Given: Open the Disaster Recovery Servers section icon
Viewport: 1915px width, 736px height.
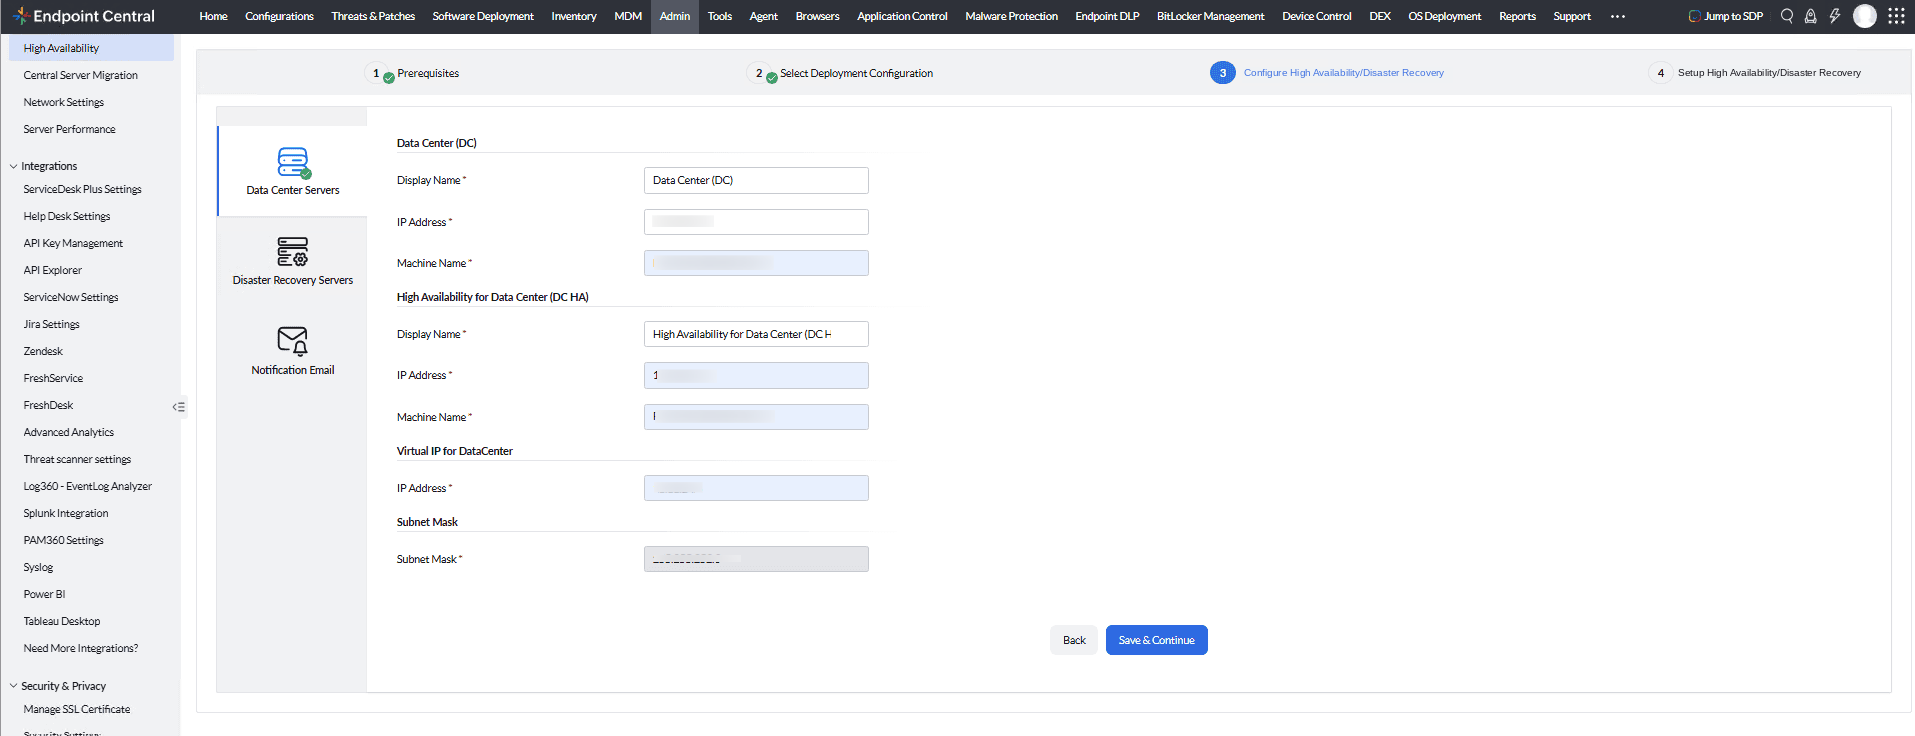Looking at the screenshot, I should pyautogui.click(x=293, y=251).
